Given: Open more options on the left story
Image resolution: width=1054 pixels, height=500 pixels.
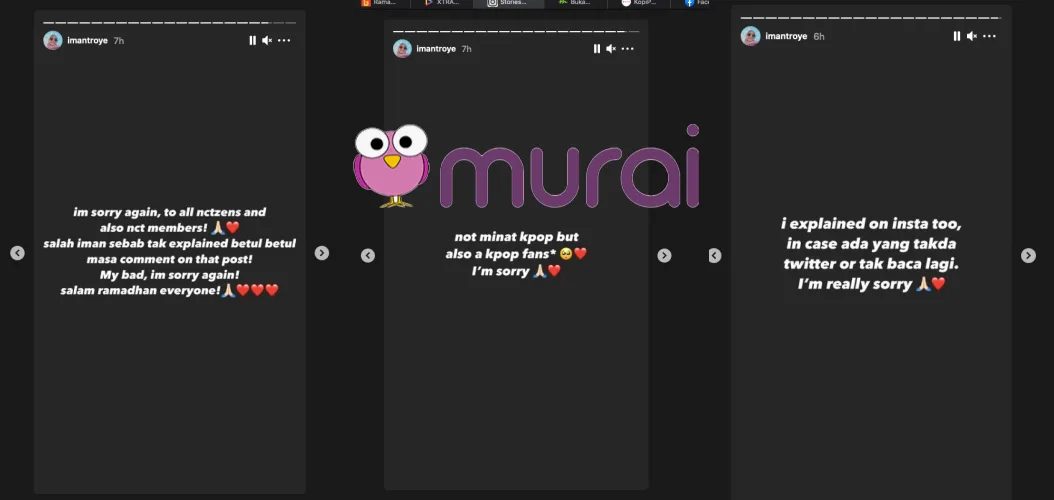Looking at the screenshot, I should [x=284, y=40].
